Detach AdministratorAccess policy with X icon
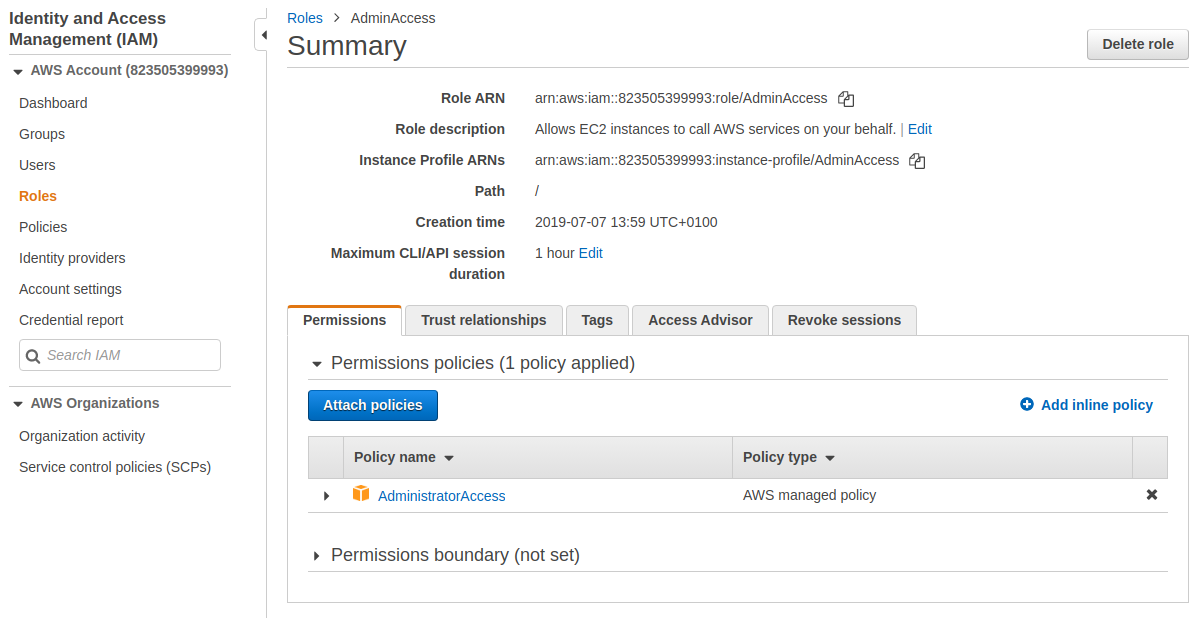 pyautogui.click(x=1151, y=495)
